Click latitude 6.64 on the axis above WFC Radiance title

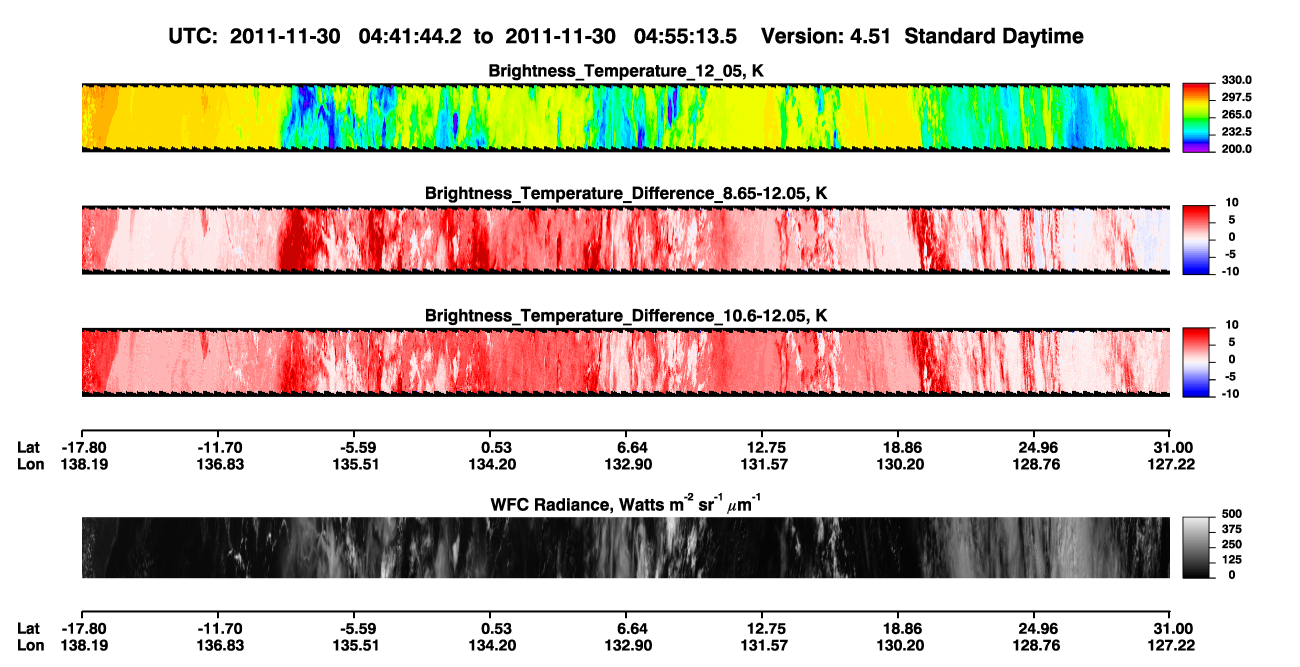coord(627,448)
